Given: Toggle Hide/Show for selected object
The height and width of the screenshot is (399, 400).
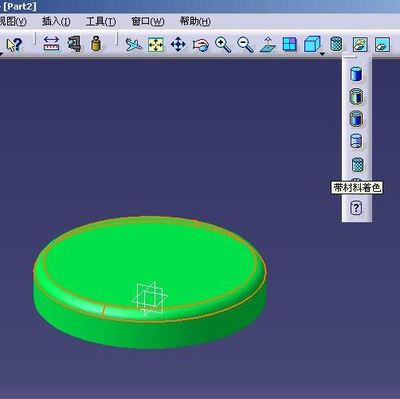Looking at the screenshot, I should point(360,44).
